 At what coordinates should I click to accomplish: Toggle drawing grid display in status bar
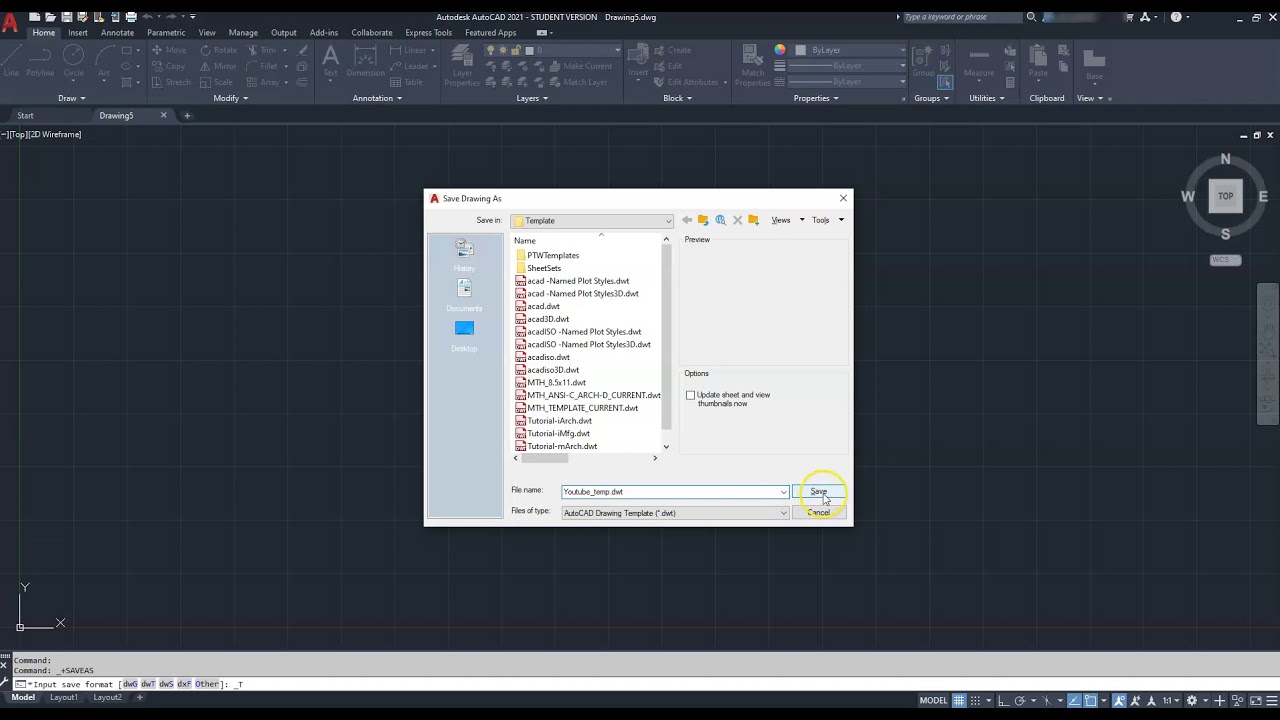pos(959,700)
